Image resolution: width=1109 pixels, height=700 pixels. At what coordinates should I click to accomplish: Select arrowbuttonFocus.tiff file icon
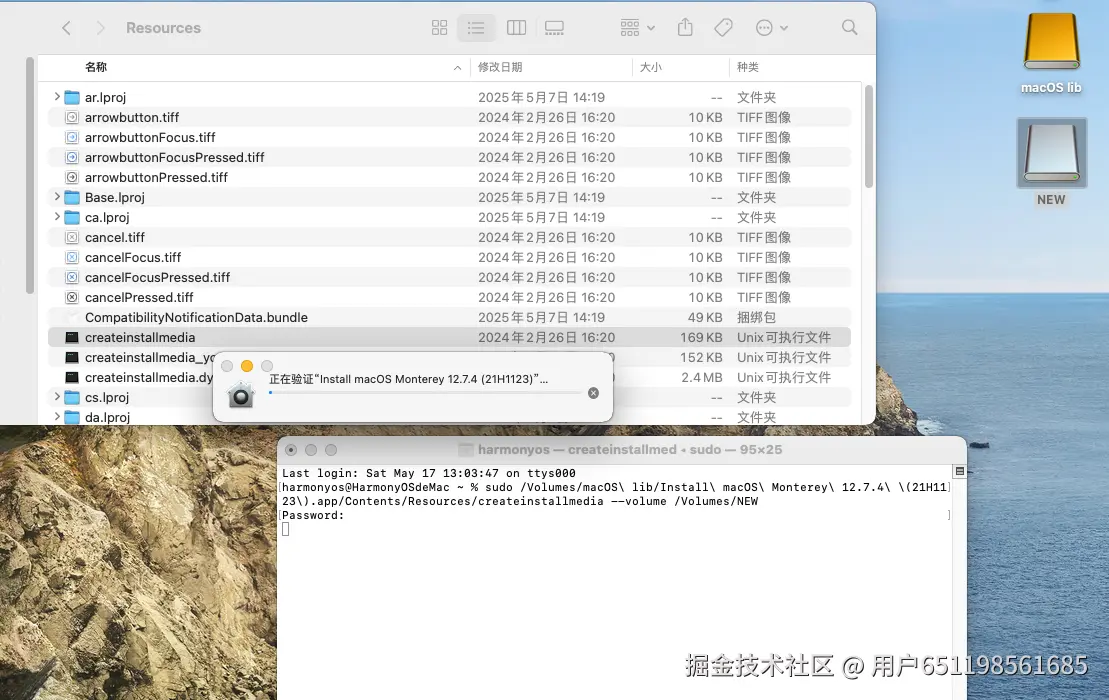[72, 137]
